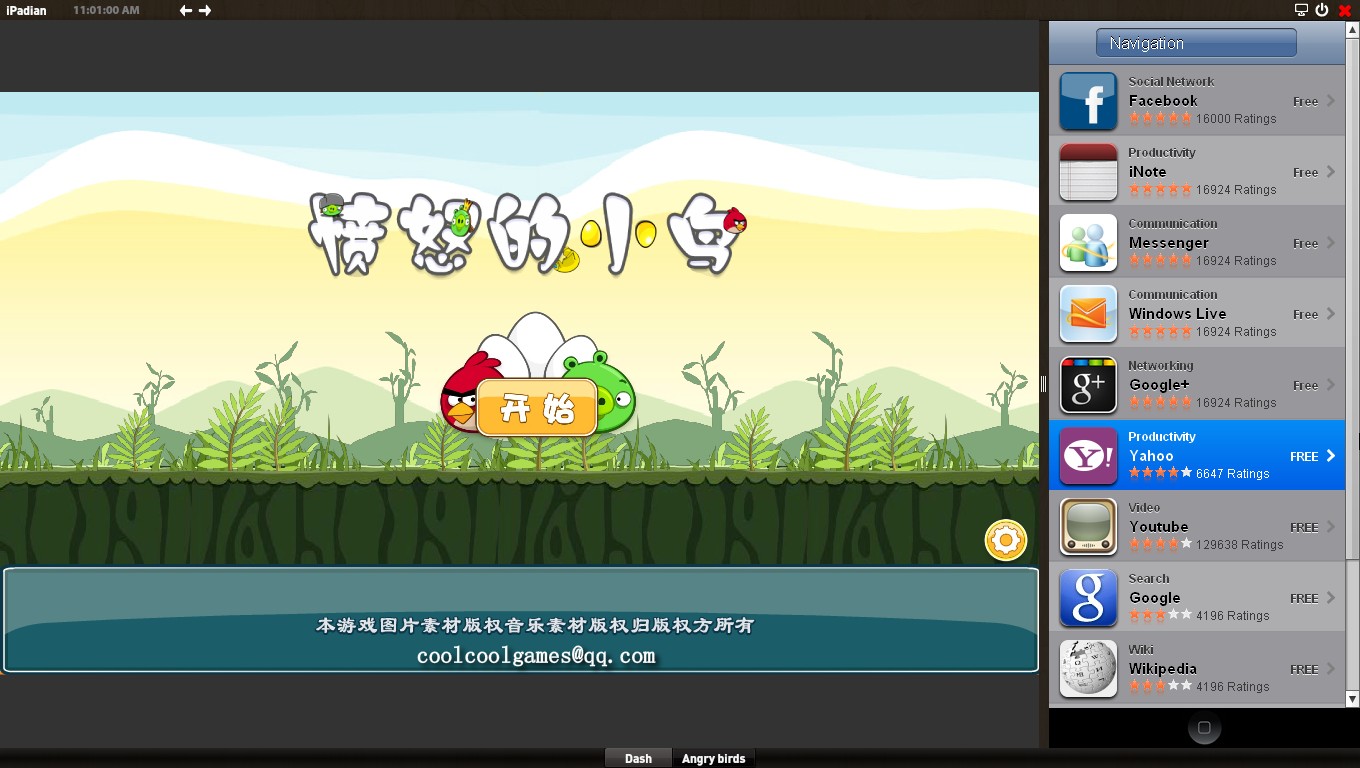Close iPadian with red X
1360x768 pixels.
pos(1345,10)
